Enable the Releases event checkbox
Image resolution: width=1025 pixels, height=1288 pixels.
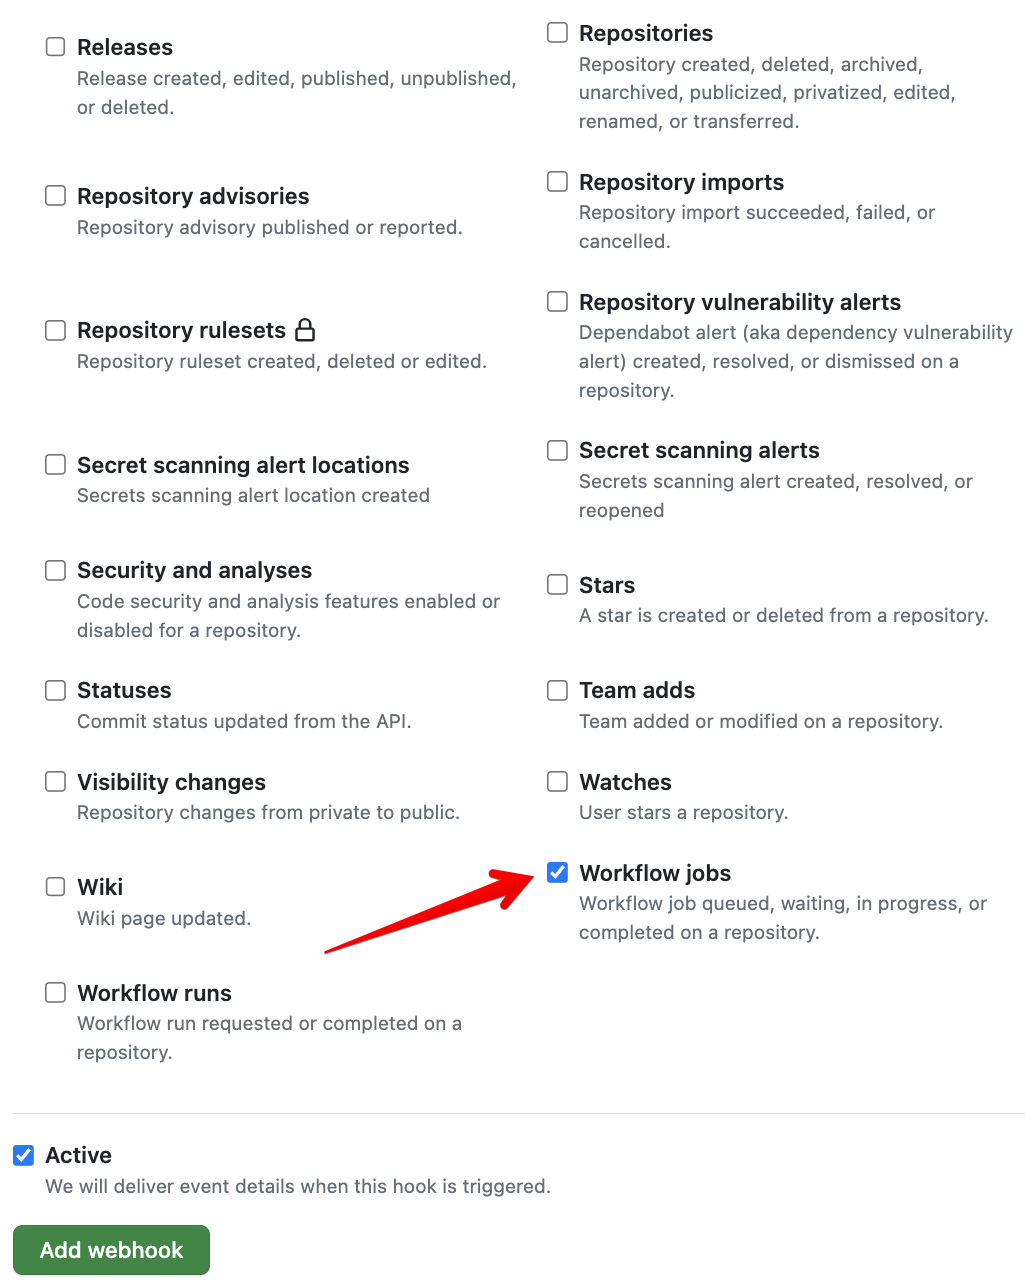[56, 47]
